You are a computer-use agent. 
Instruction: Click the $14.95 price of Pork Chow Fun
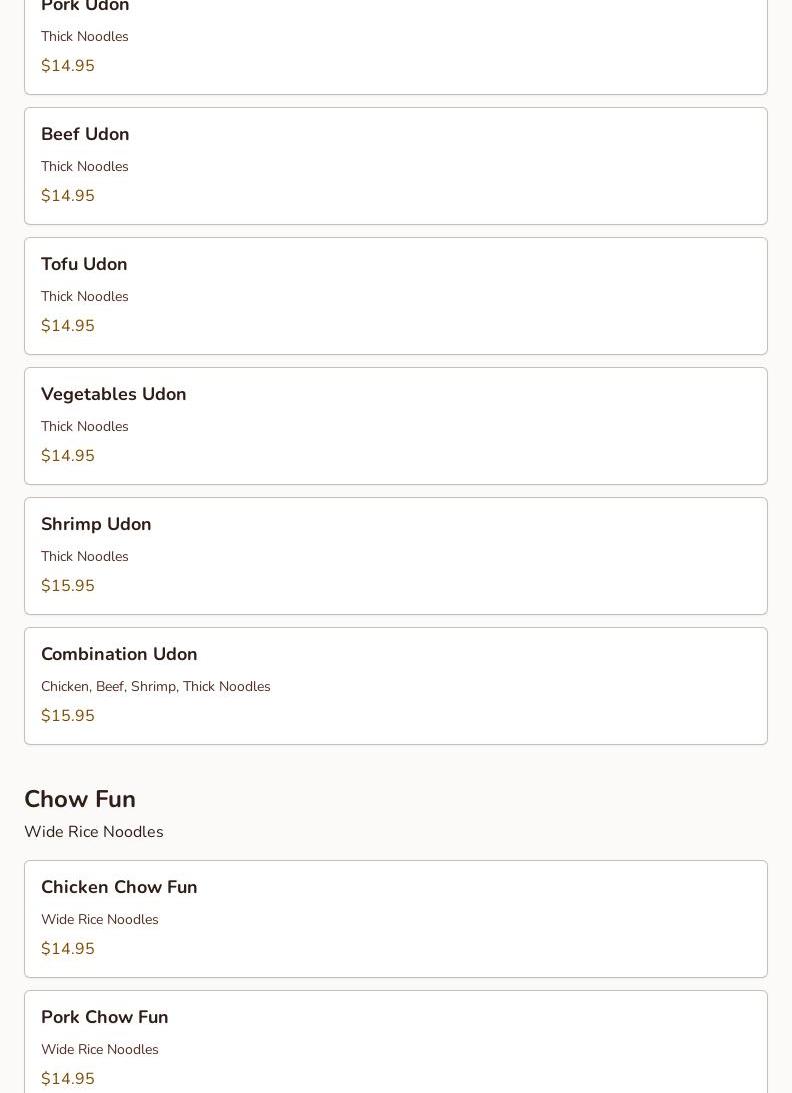[68, 1078]
